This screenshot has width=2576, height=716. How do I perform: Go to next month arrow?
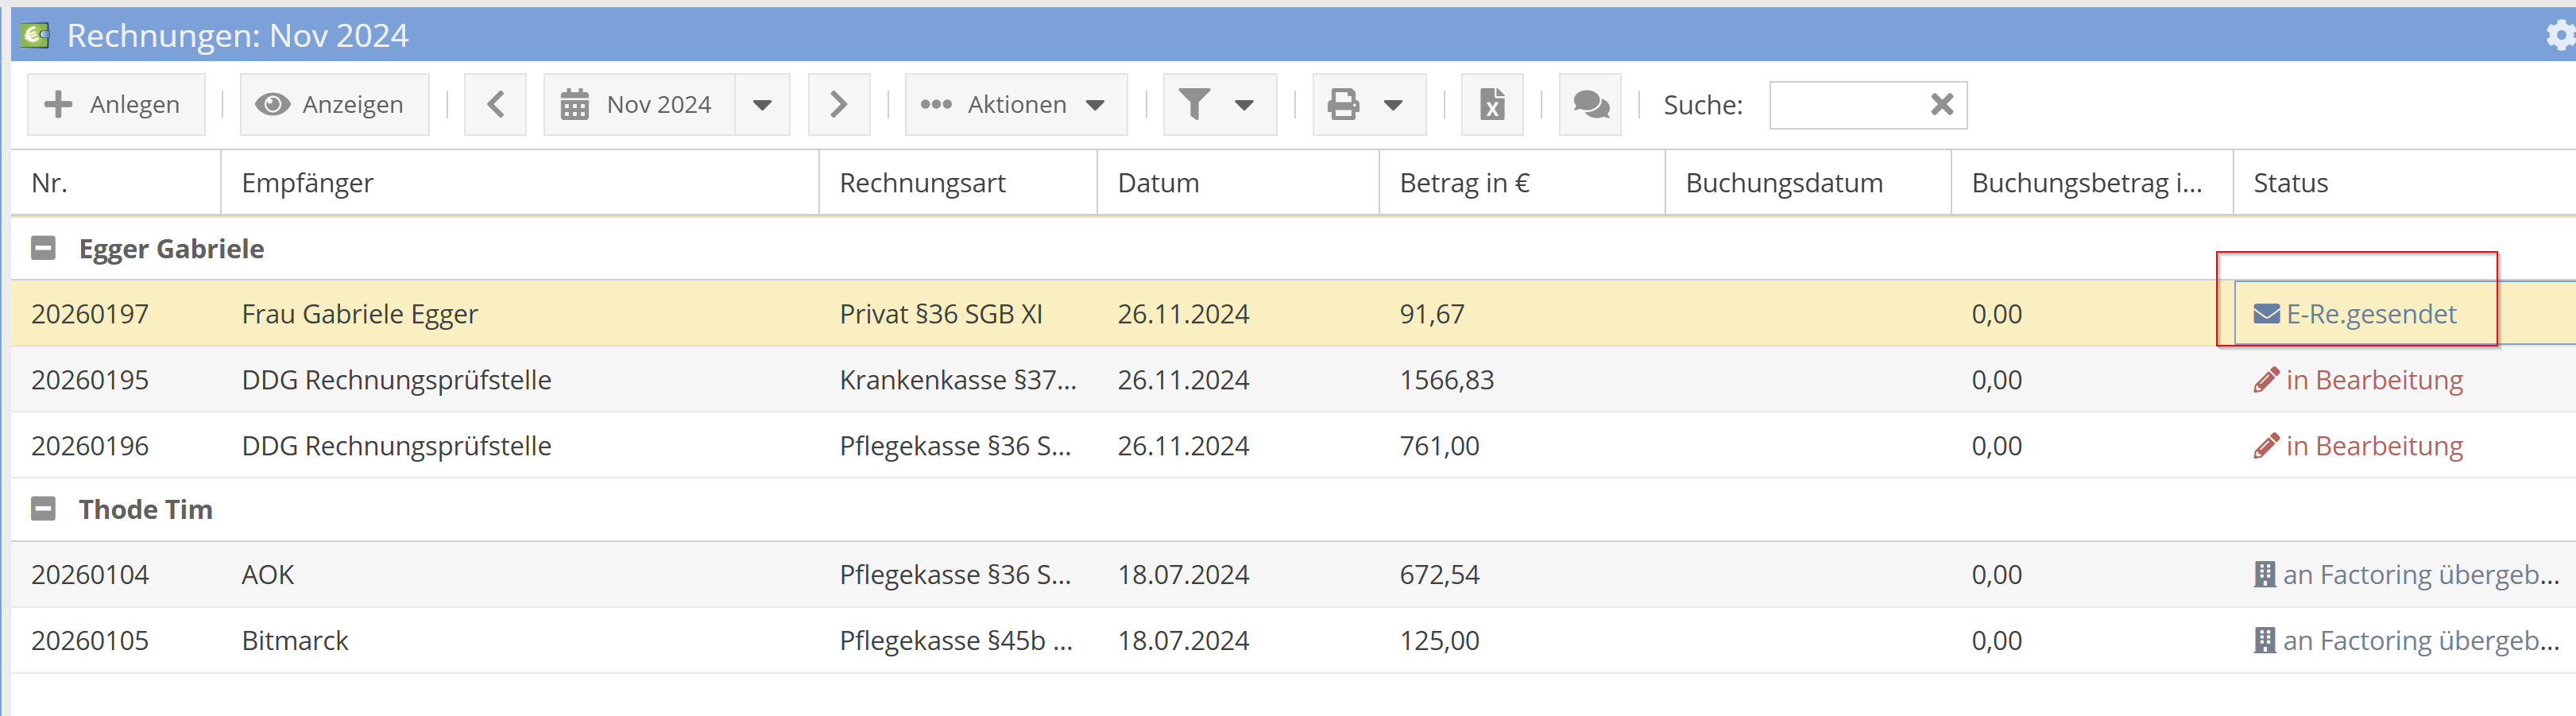coord(838,105)
